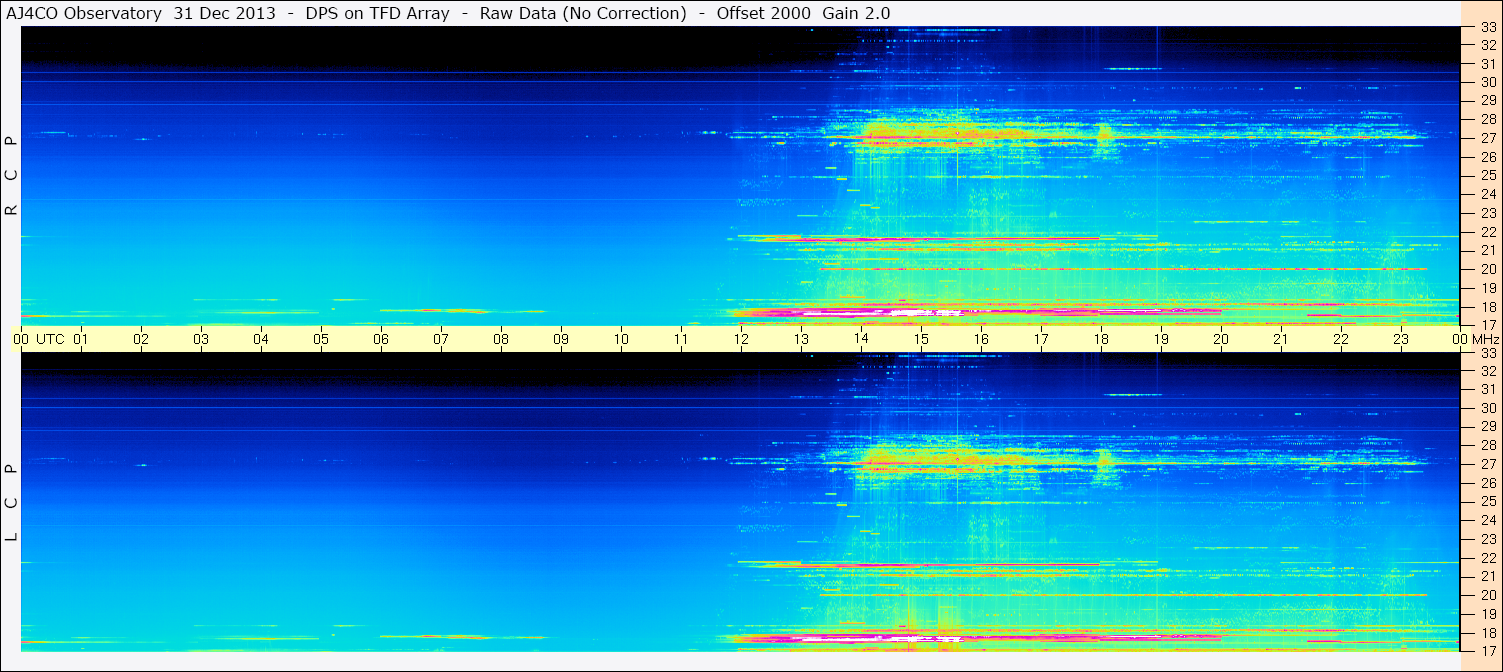The image size is (1503, 672).
Task: Click the 22 MHz tick in the RCP panel
Action: (1487, 232)
